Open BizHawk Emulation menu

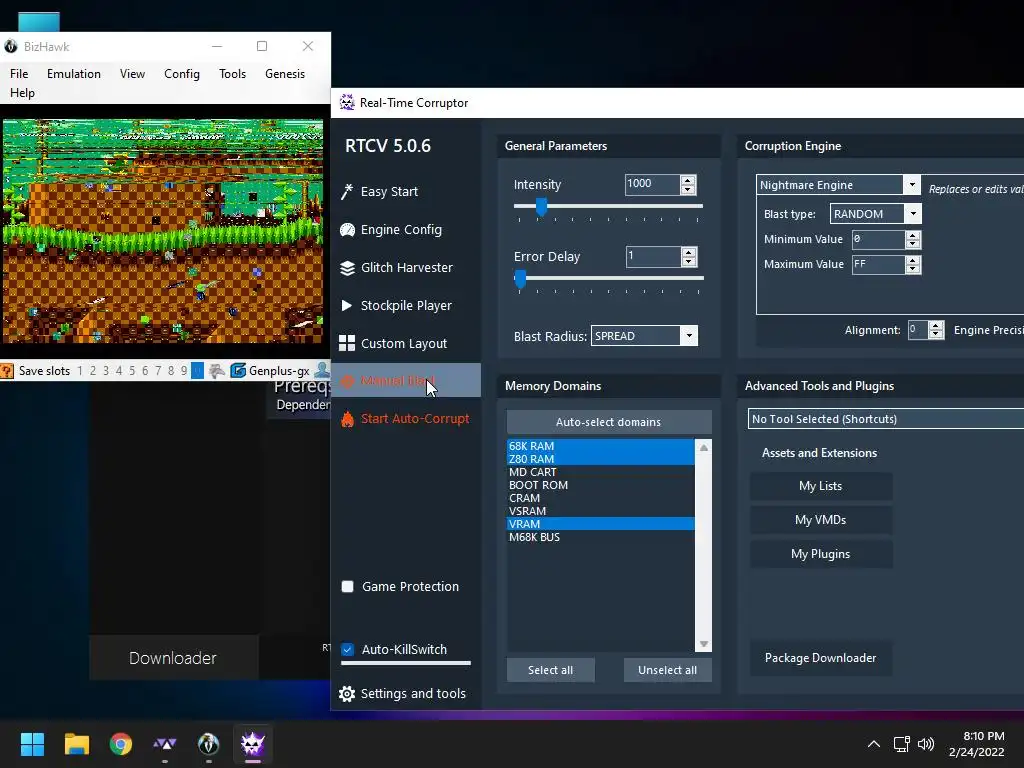click(x=74, y=74)
